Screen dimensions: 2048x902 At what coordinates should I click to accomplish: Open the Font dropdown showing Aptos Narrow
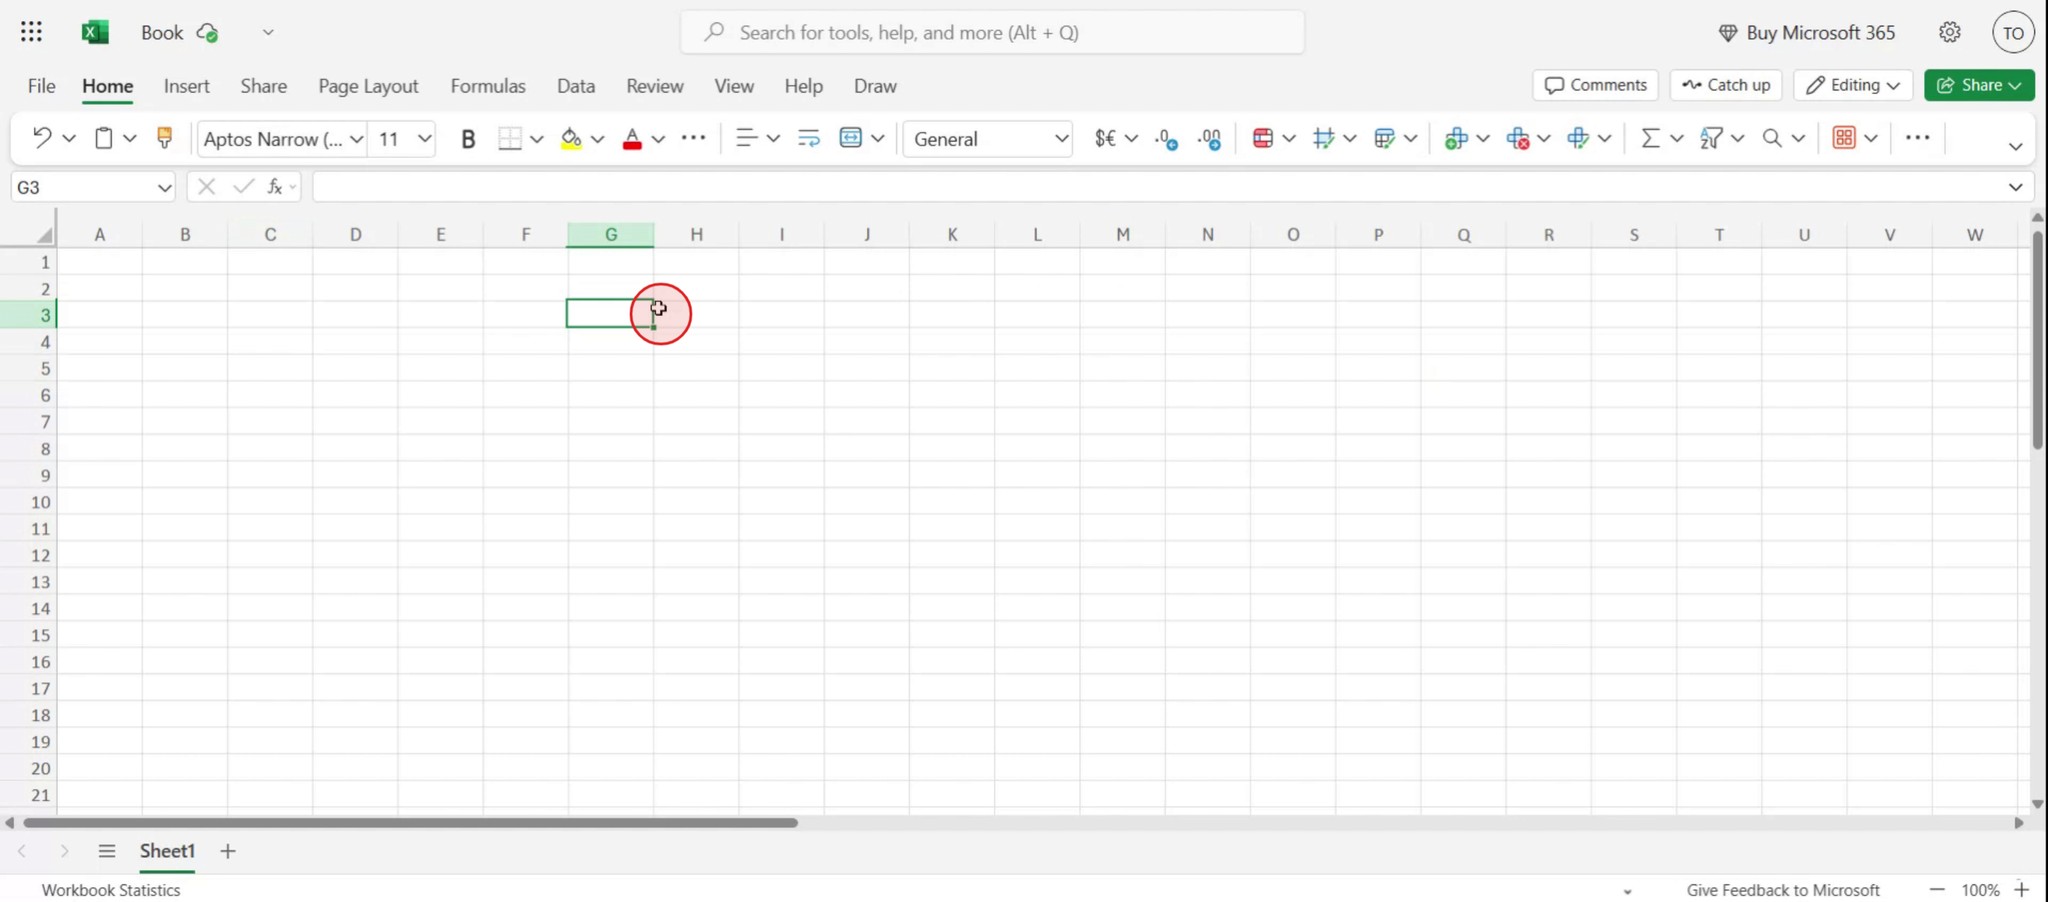pyautogui.click(x=280, y=139)
